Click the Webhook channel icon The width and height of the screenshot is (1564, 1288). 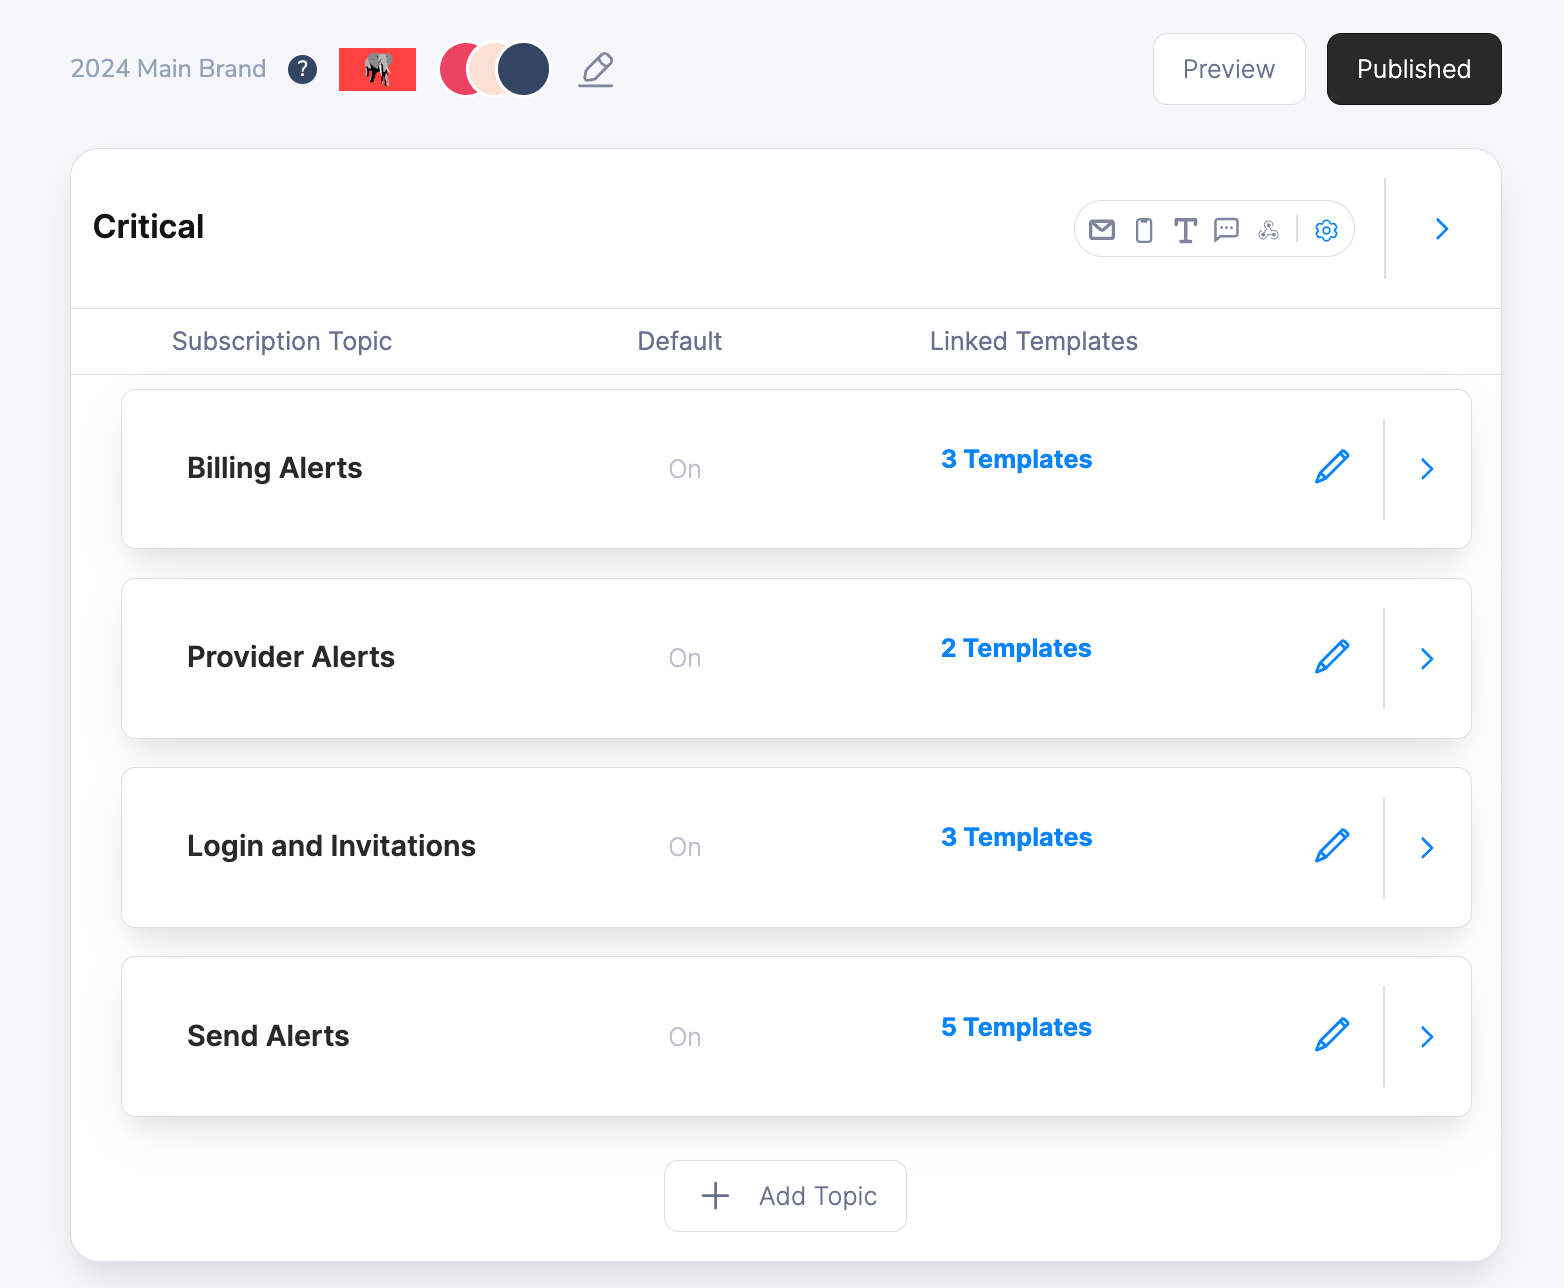click(1268, 229)
